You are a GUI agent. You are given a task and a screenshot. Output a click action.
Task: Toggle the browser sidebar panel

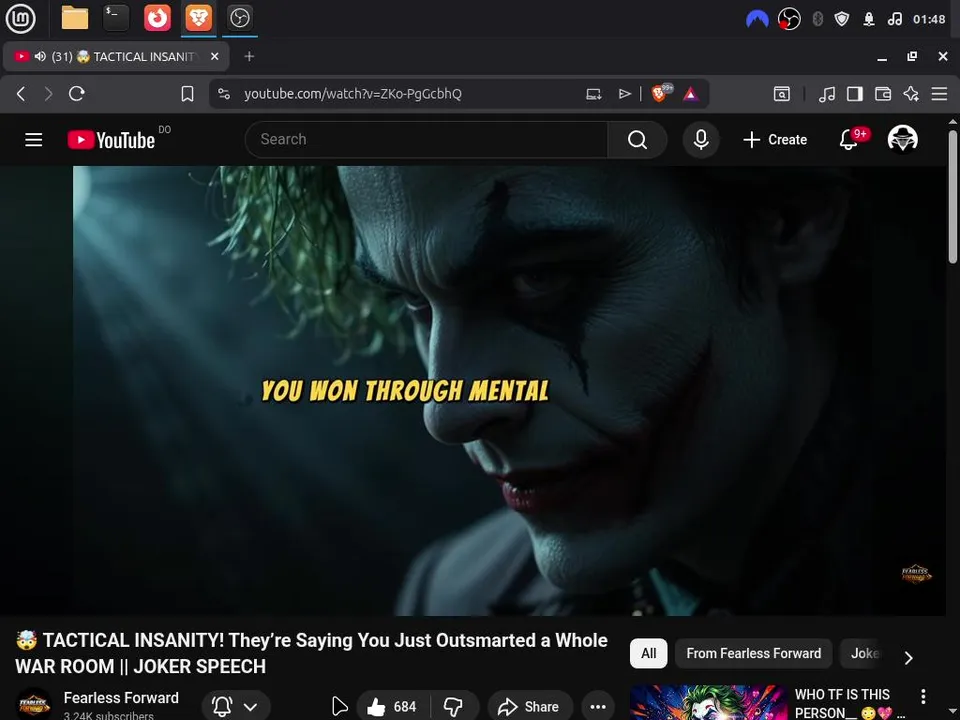click(855, 94)
